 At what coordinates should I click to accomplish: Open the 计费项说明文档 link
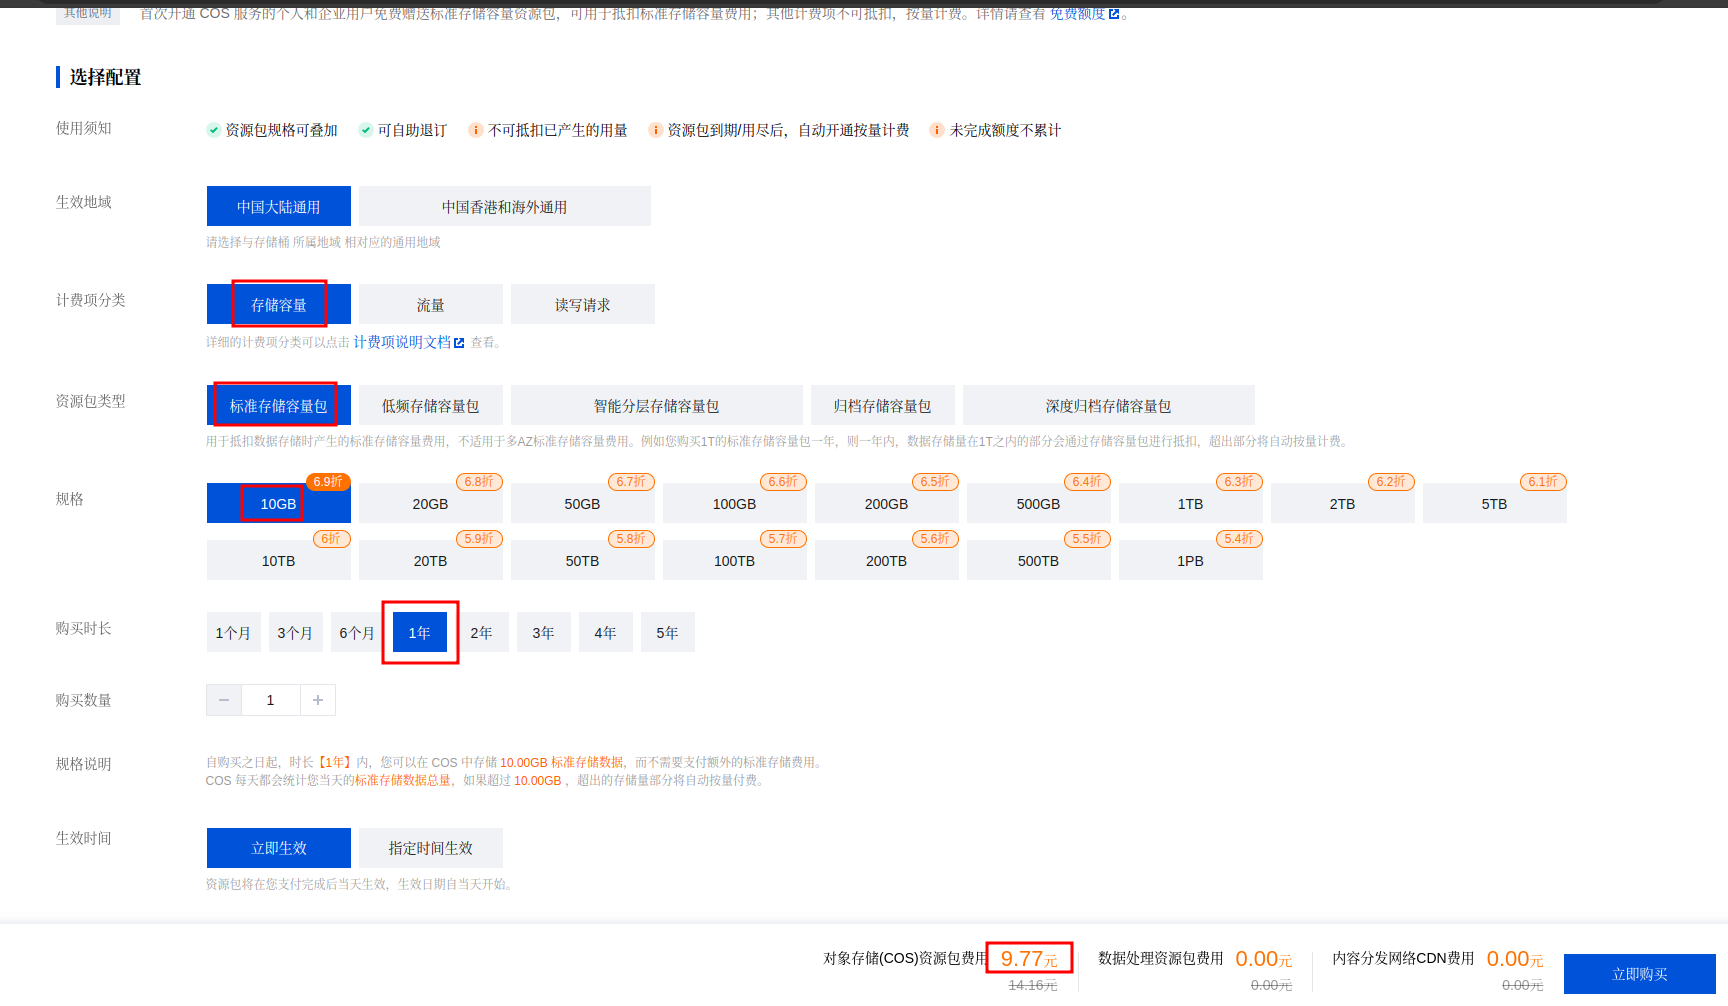tap(402, 342)
